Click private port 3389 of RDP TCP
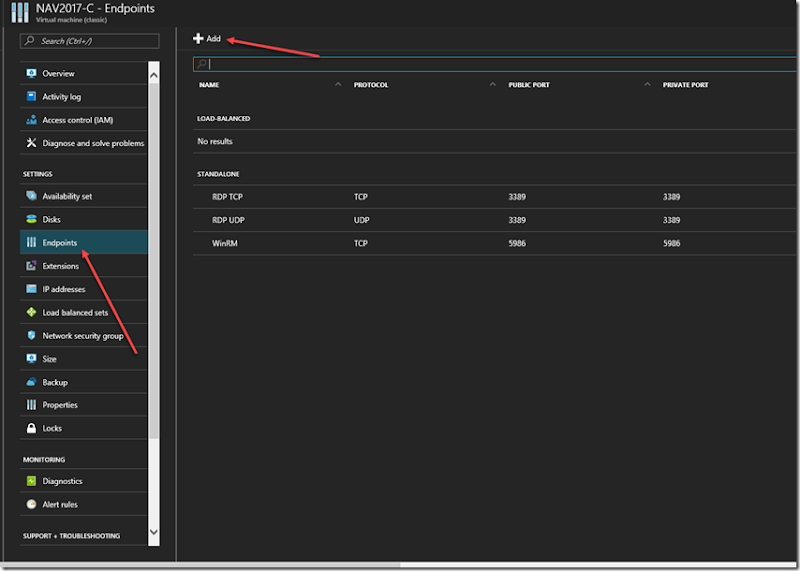Screen dimensions: 800x571 pos(671,196)
